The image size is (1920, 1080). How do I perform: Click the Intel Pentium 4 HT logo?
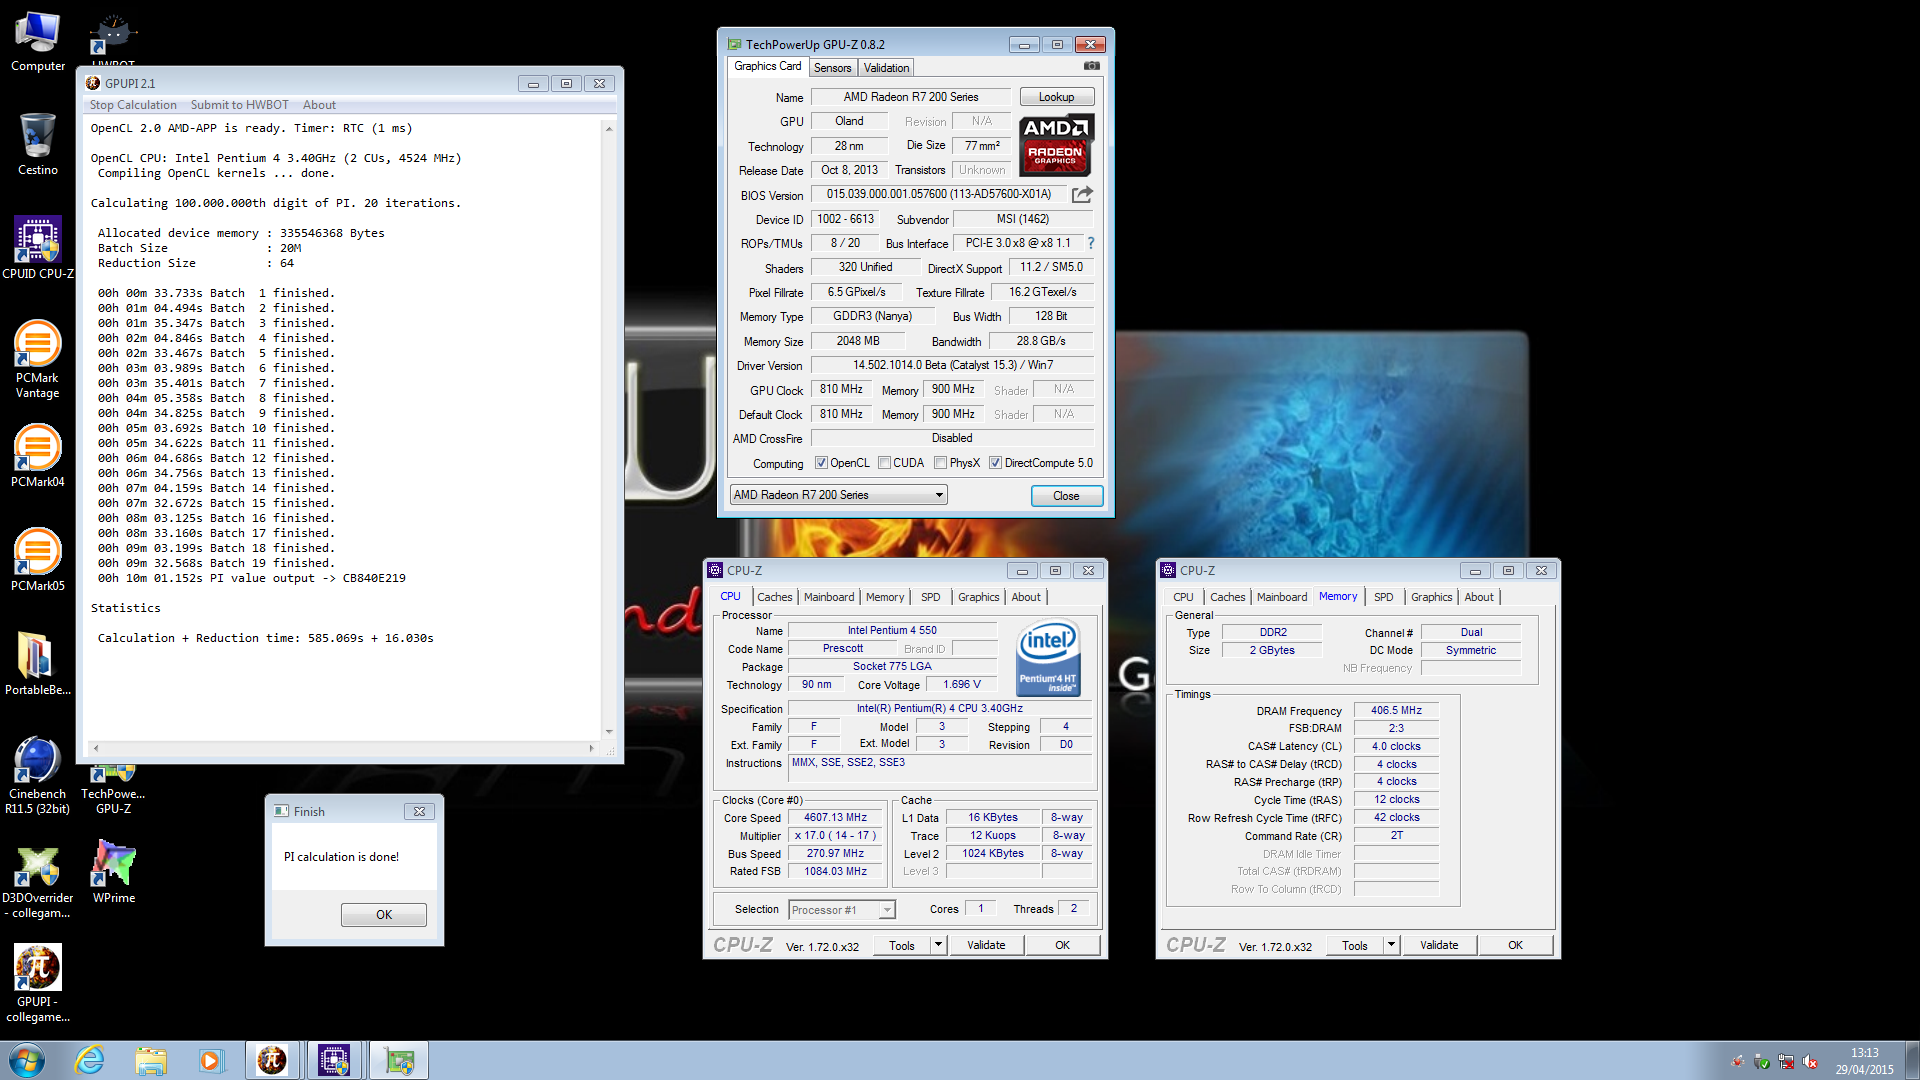pos(1048,658)
